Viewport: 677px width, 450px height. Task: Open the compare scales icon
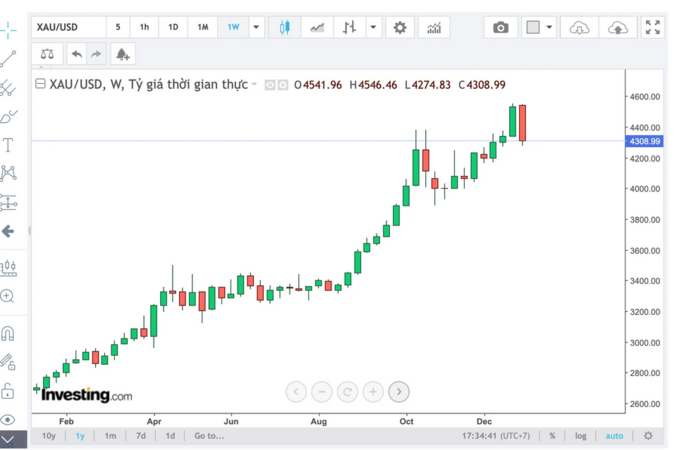(x=47, y=54)
